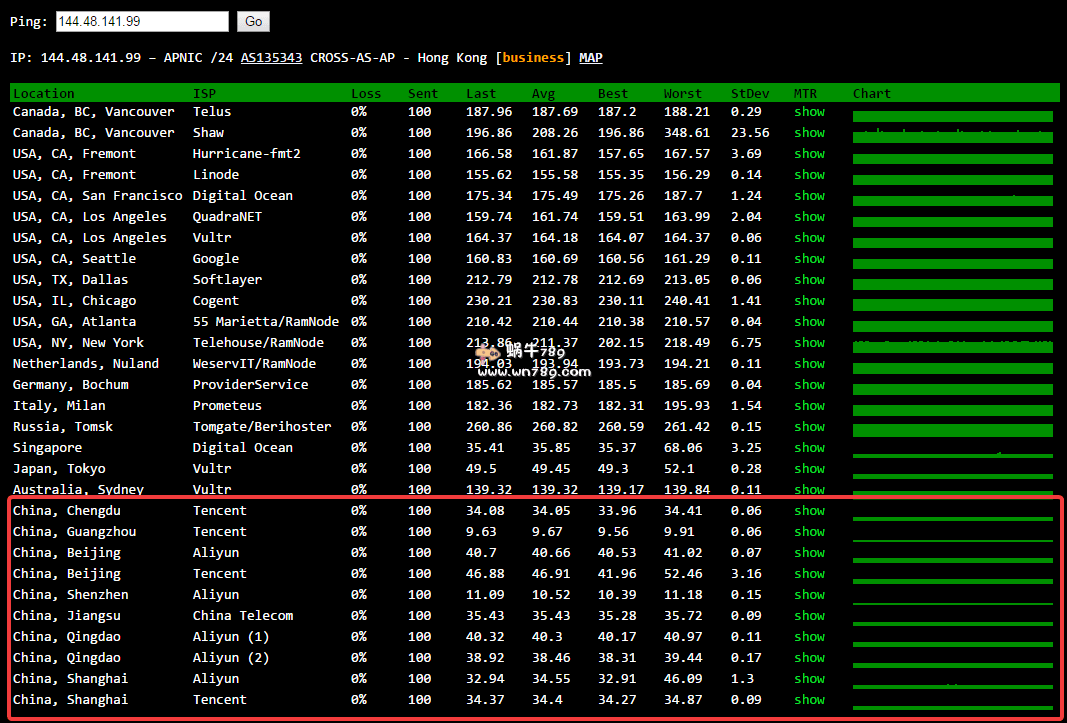Show MTR for Hurricane-fmt2 Fremont row
1067x723 pixels.
pos(809,154)
